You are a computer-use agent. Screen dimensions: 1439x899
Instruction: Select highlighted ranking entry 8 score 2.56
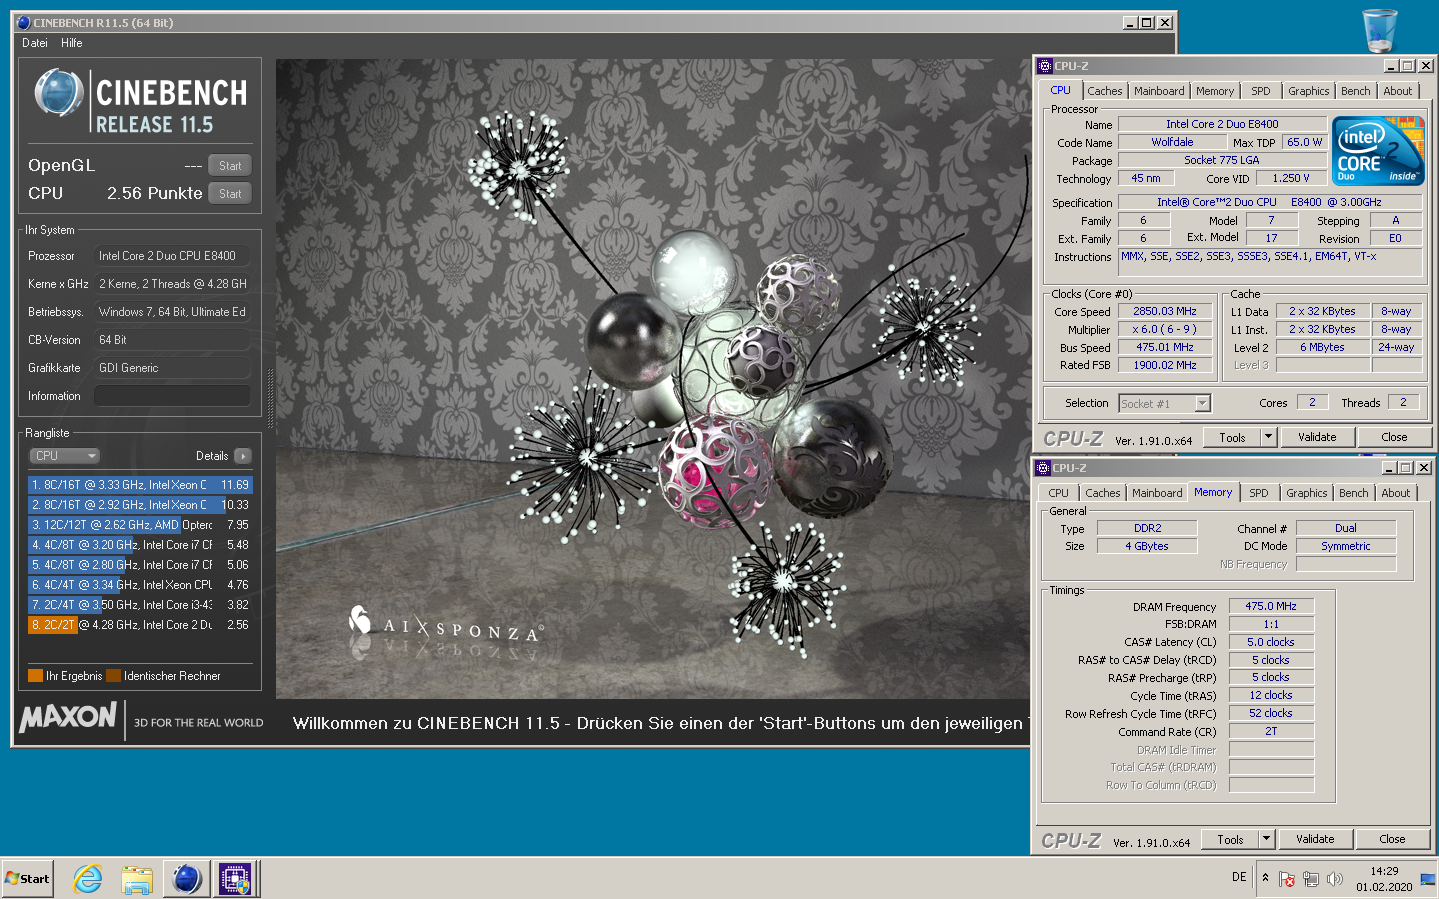(140, 625)
